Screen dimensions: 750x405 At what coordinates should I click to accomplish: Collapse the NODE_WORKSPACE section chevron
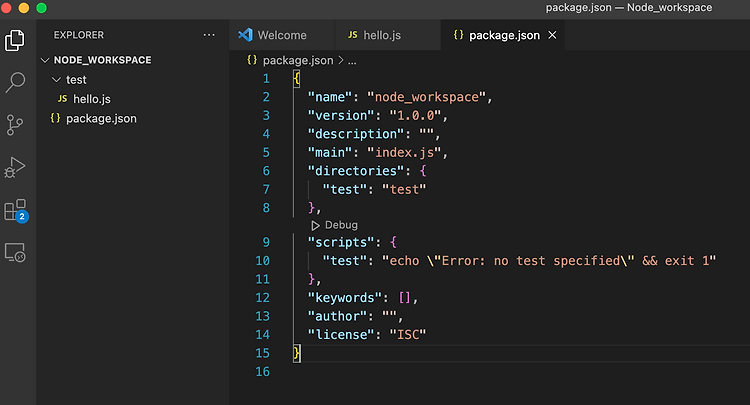click(x=45, y=60)
